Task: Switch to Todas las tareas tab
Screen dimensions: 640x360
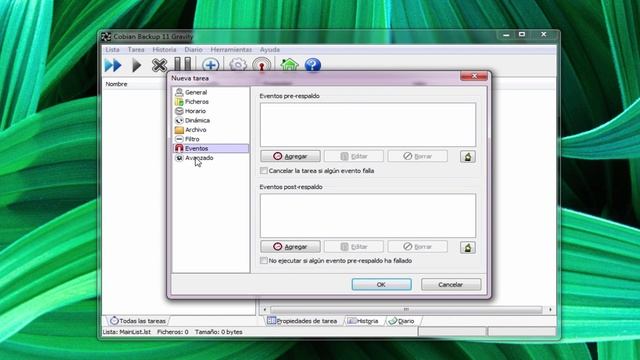Action: click(138, 321)
